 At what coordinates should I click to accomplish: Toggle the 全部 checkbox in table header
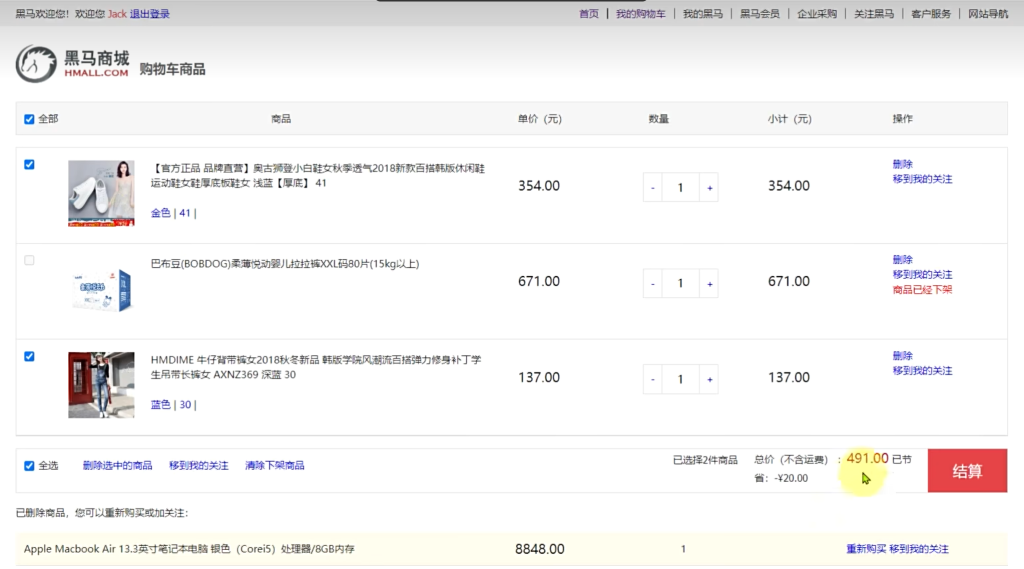[29, 119]
